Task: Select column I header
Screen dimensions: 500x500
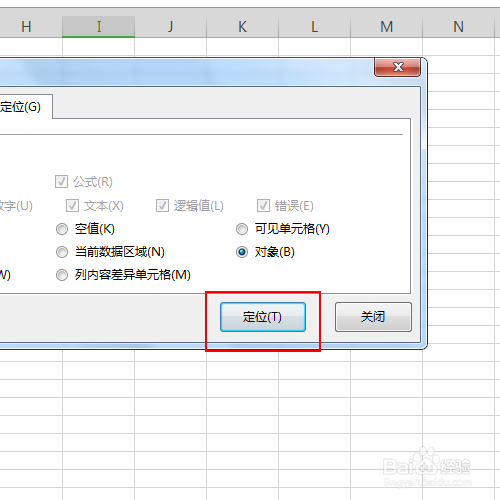Action: [99, 27]
